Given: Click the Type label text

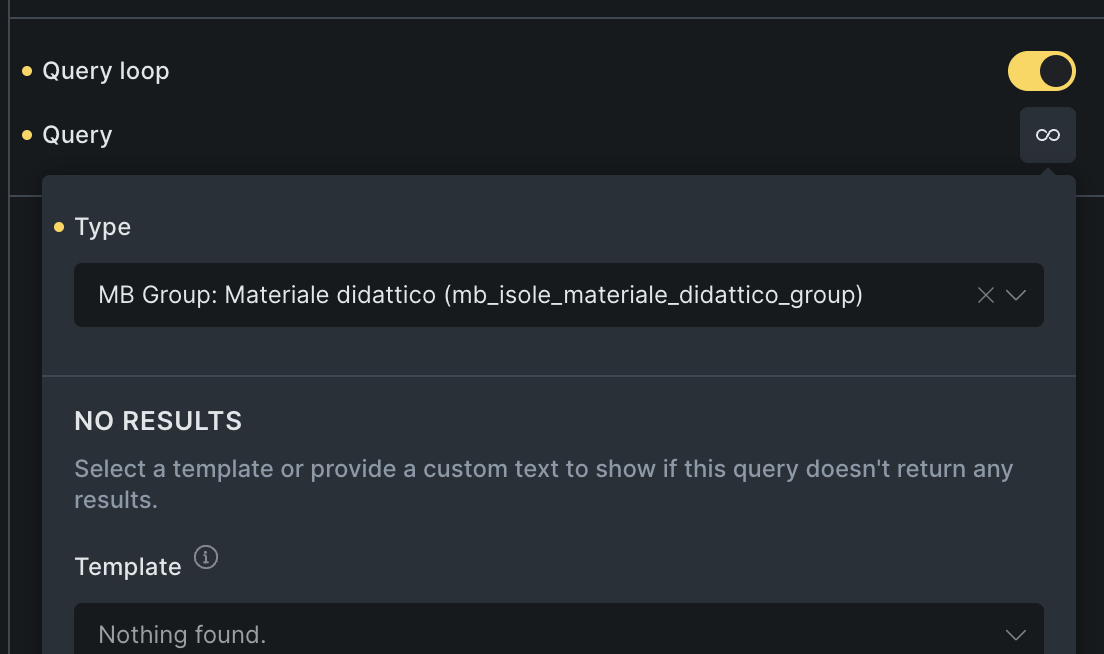Looking at the screenshot, I should point(103,227).
